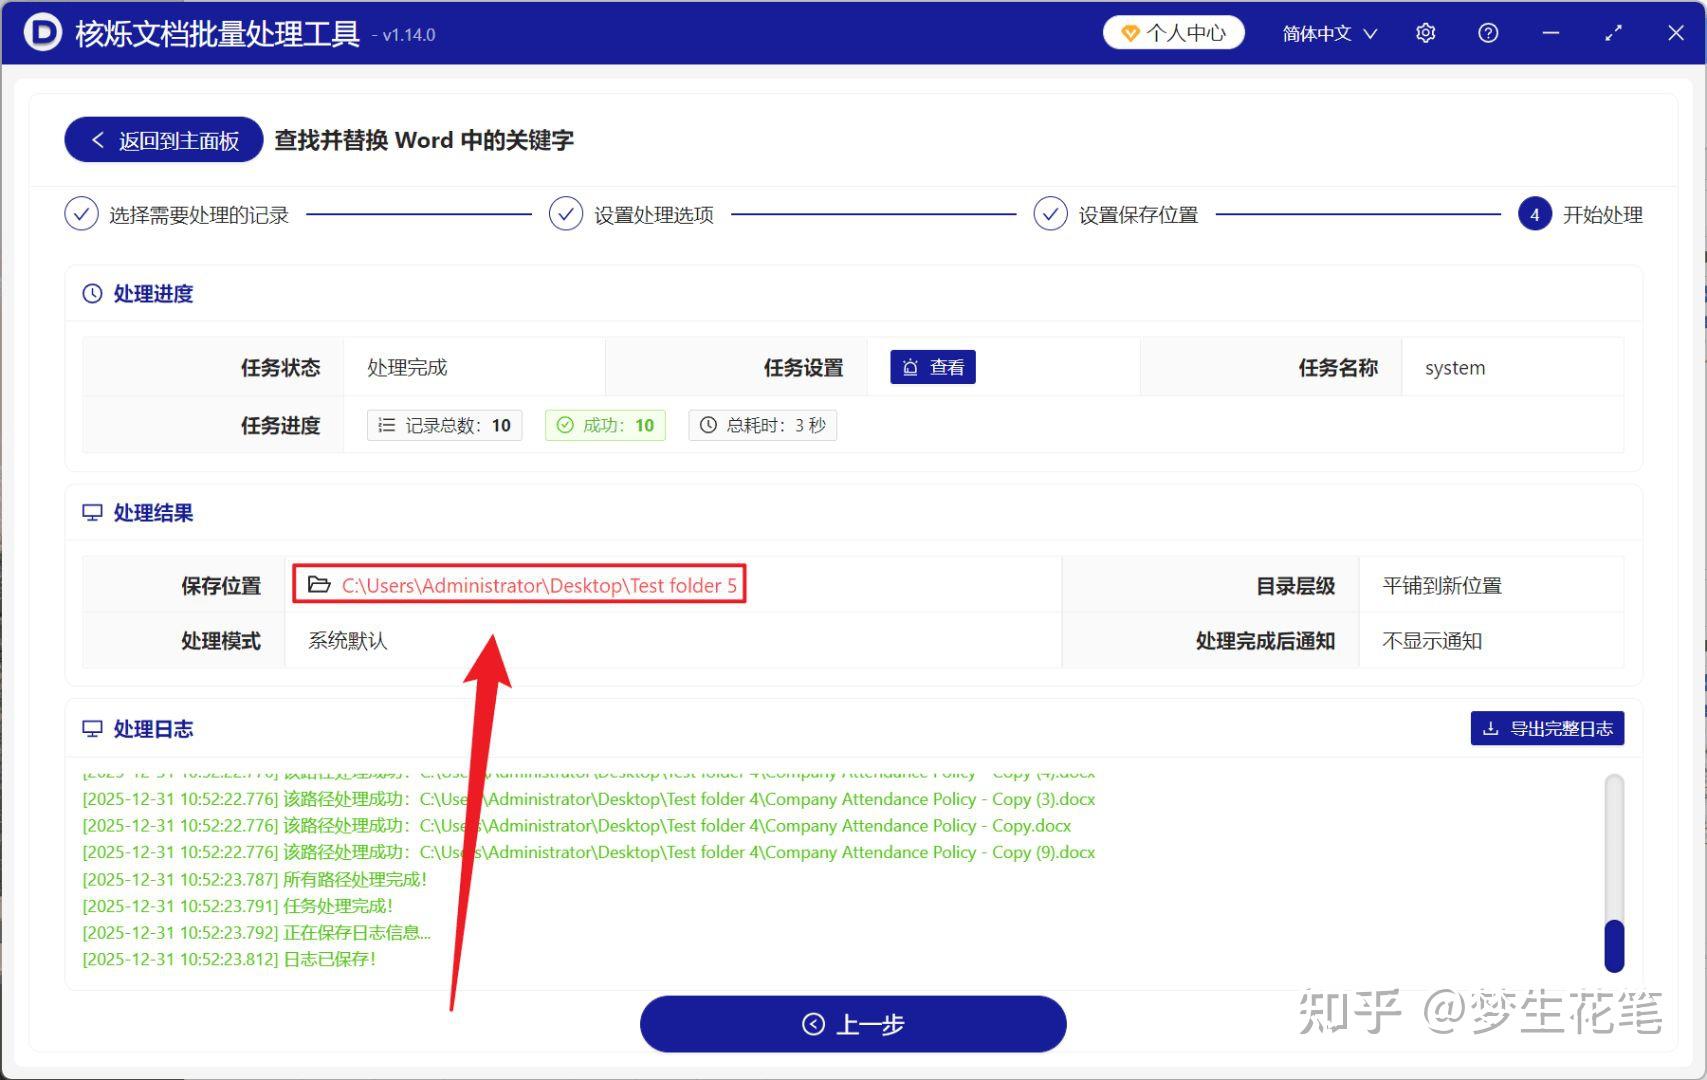
Task: View task settings with 查看 button
Action: tap(933, 368)
